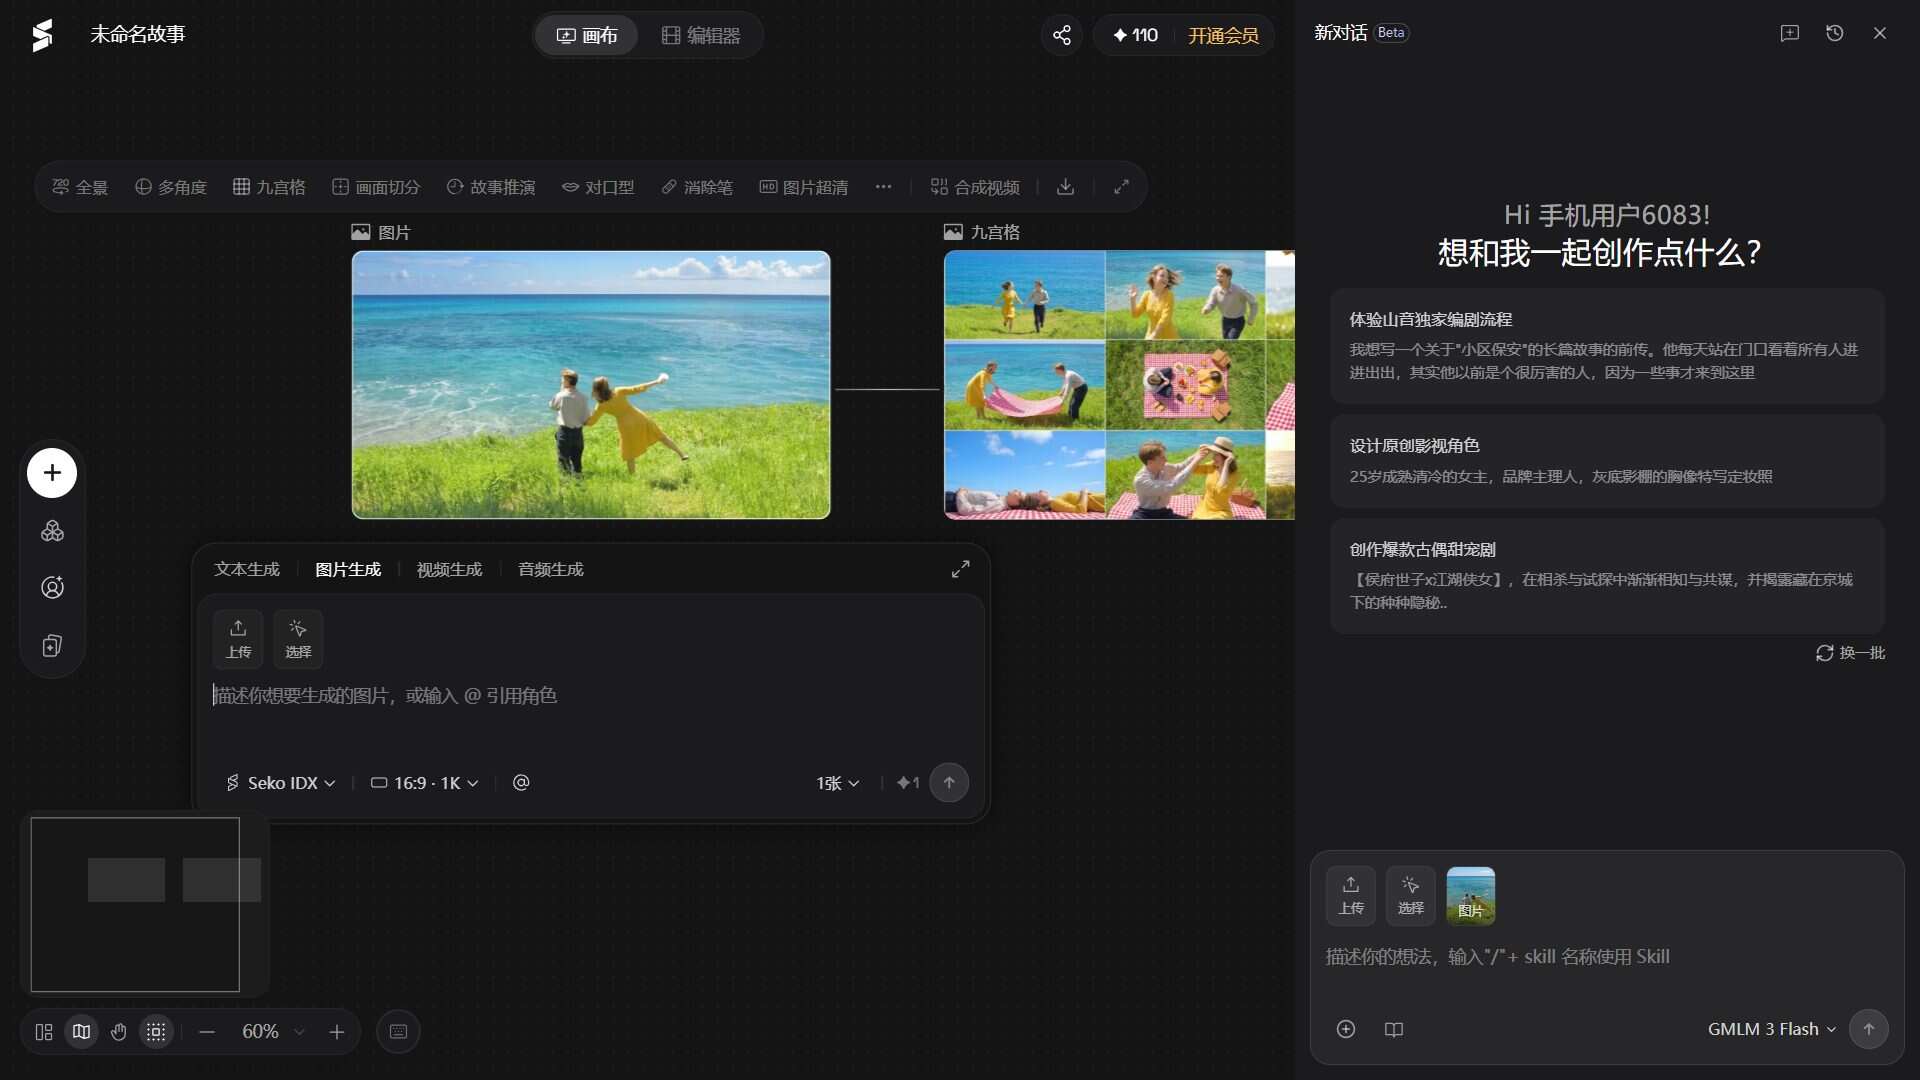This screenshot has height=1080, width=1920.
Task: Switch to the 文本生成 tab
Action: coord(247,569)
